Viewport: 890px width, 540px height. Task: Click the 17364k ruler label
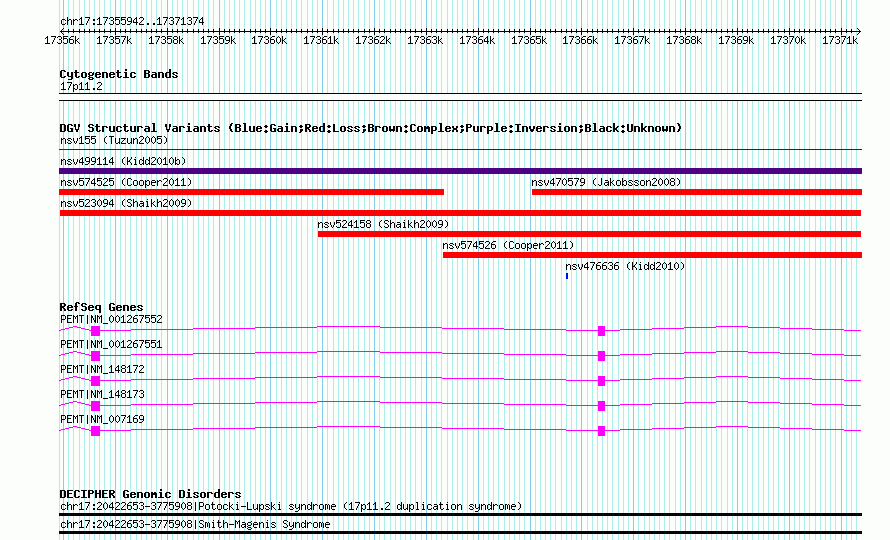pyautogui.click(x=477, y=40)
